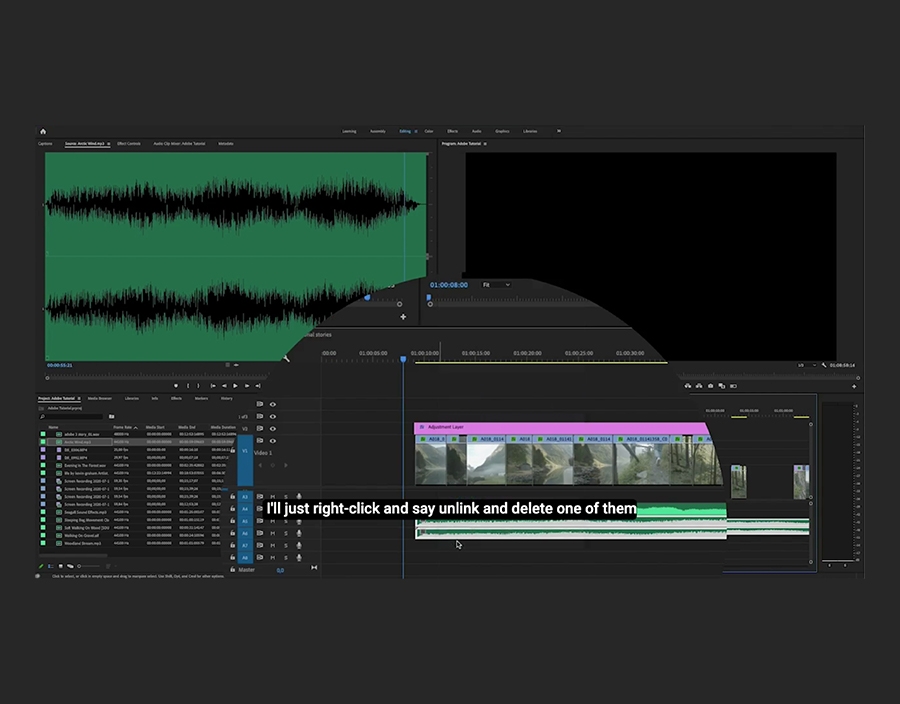
Task: Mute audio track A3
Action: coord(273,497)
